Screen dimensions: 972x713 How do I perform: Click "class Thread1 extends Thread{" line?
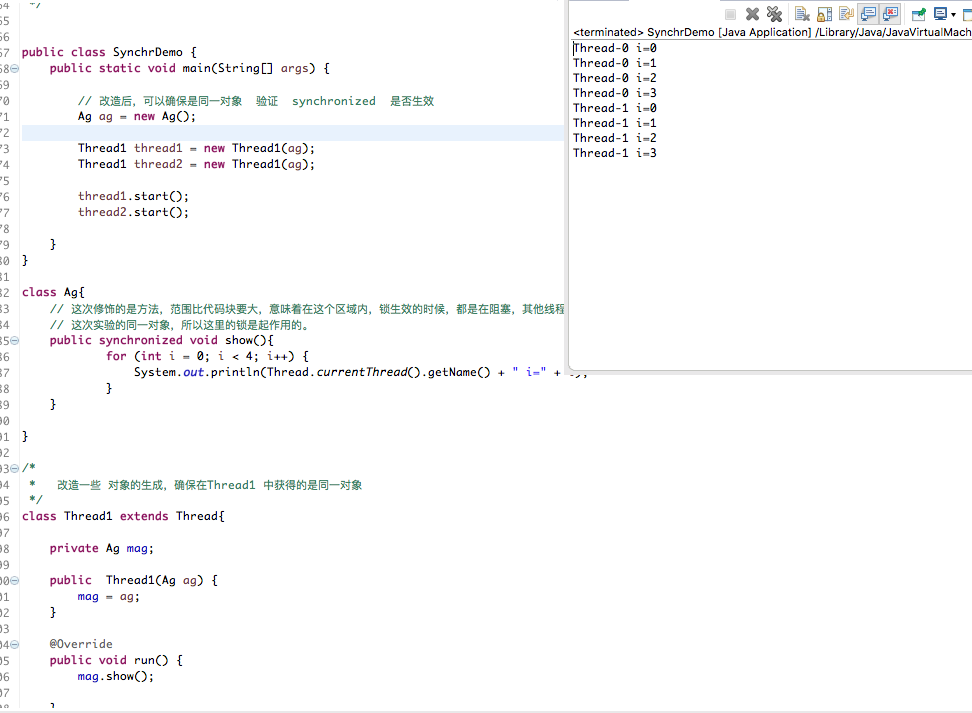(123, 516)
